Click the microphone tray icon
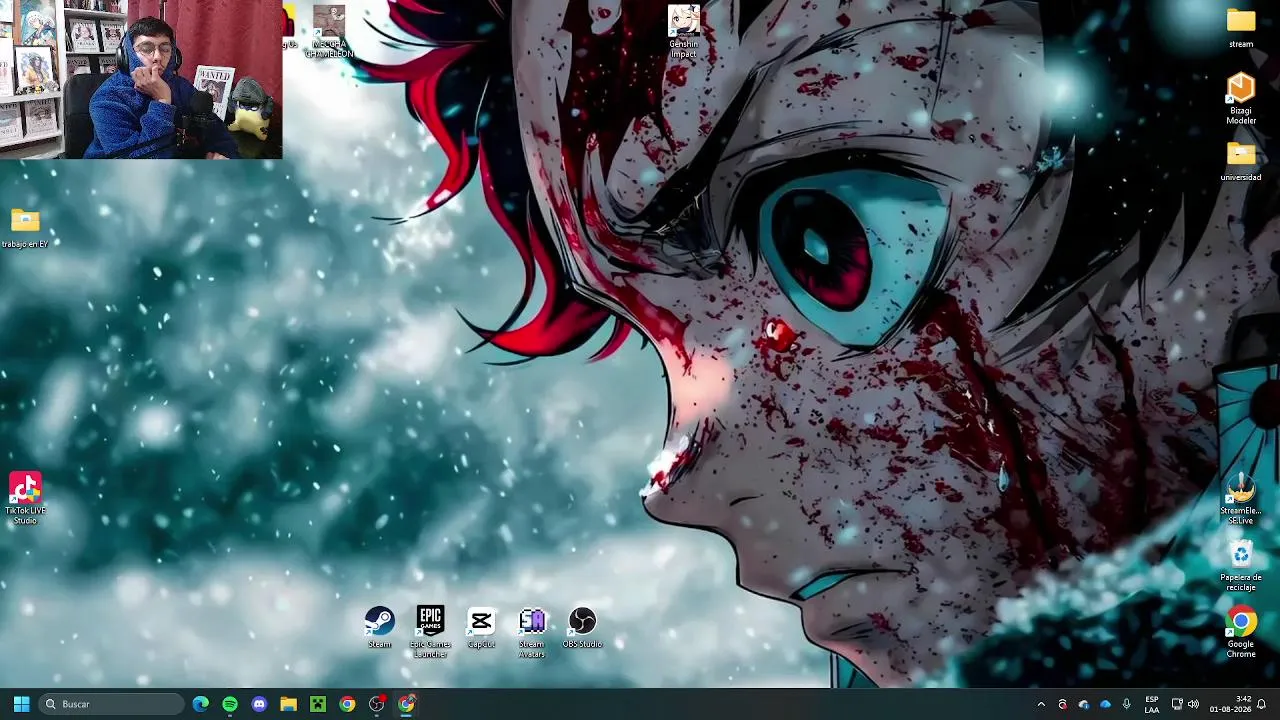The image size is (1280, 720). click(x=1127, y=704)
